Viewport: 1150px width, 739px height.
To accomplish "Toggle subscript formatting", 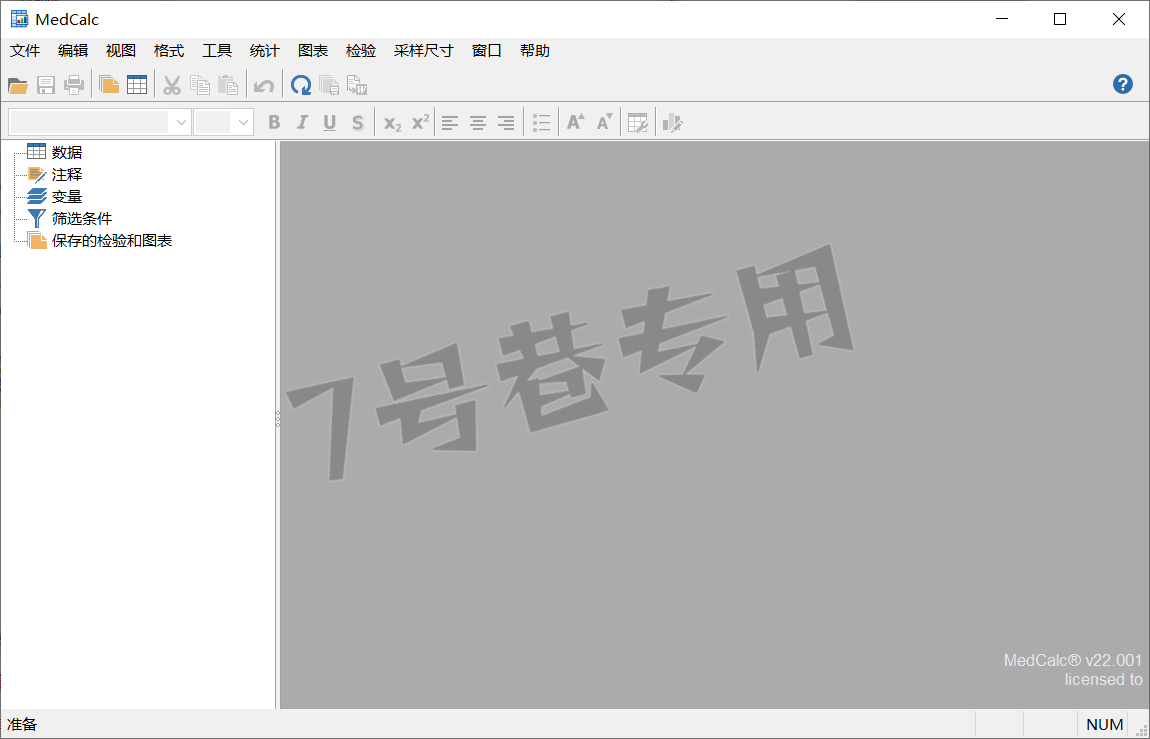I will pyautogui.click(x=392, y=123).
